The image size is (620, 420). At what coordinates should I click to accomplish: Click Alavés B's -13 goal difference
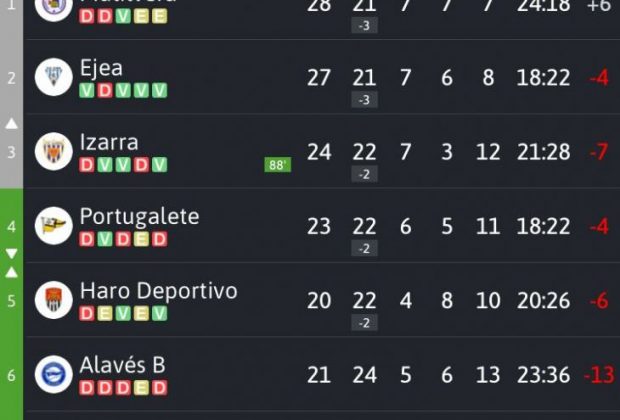click(x=598, y=375)
